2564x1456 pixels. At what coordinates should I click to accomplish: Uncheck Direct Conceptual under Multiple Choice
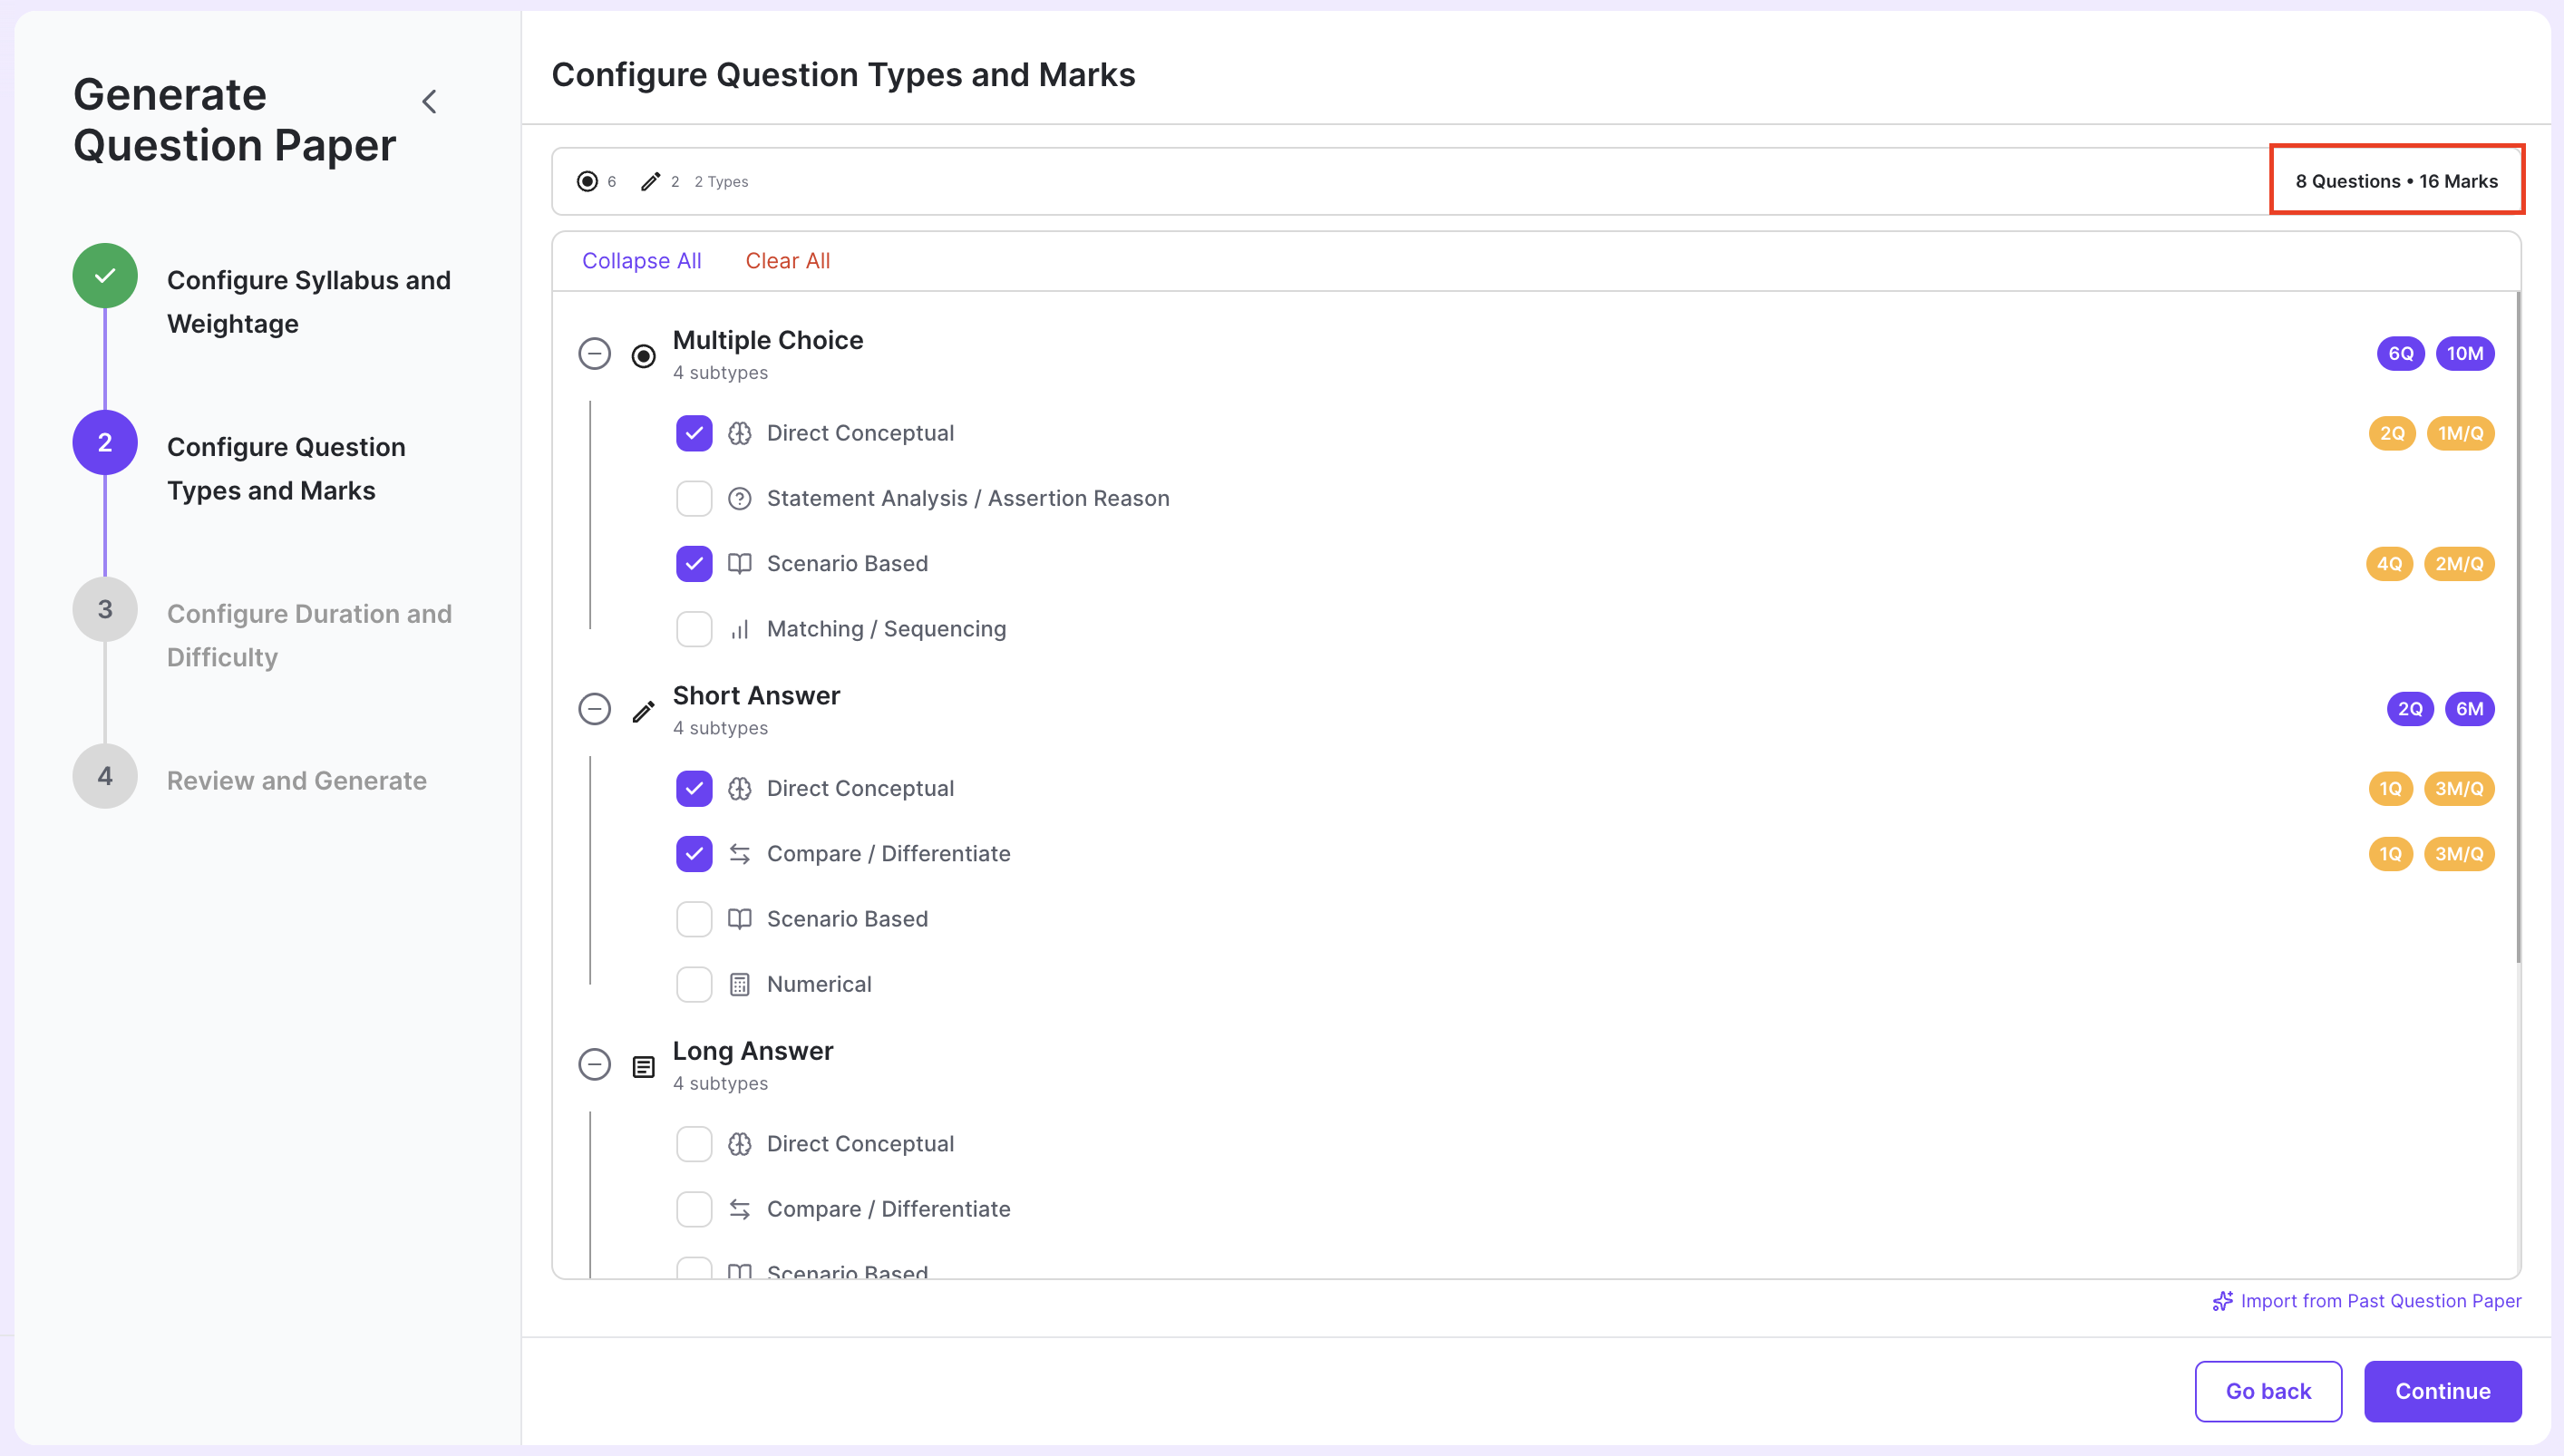point(694,433)
